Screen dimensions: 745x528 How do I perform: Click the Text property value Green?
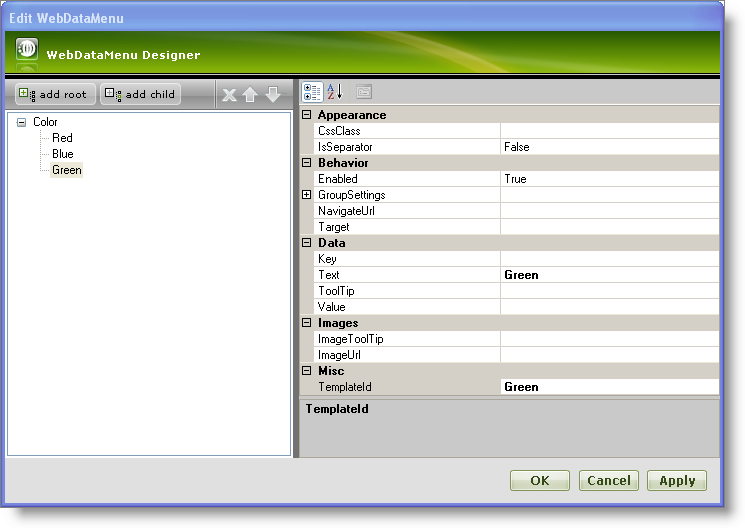[x=608, y=275]
